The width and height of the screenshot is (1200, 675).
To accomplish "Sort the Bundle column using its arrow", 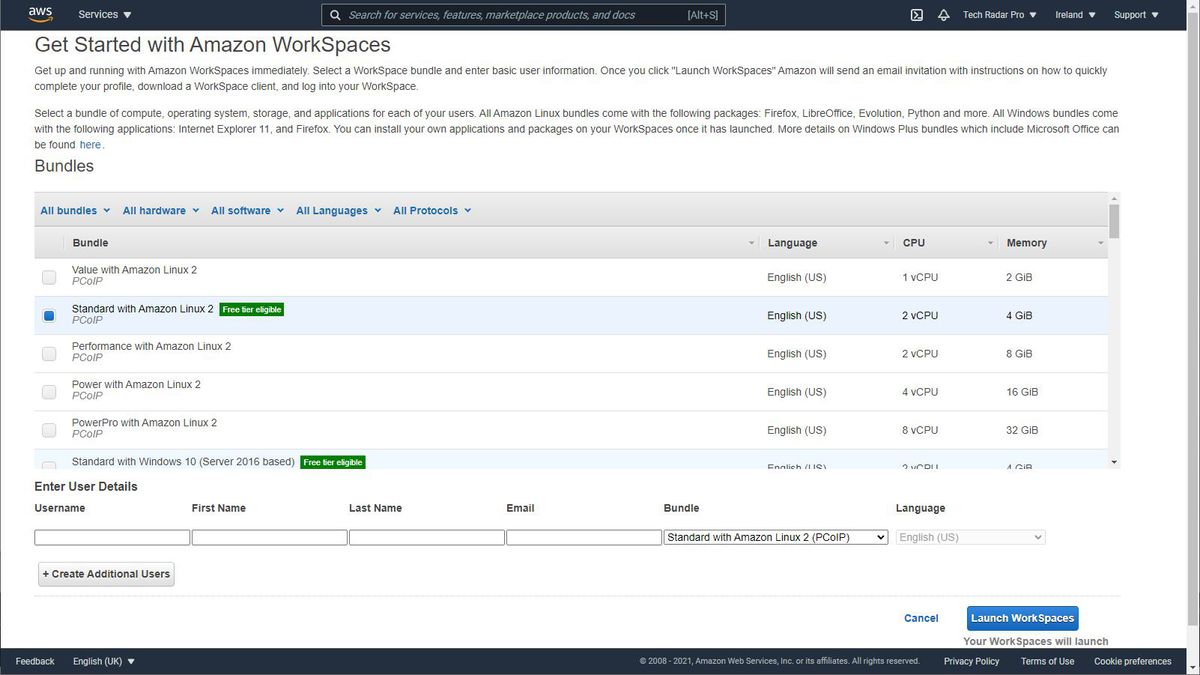I will coord(751,242).
